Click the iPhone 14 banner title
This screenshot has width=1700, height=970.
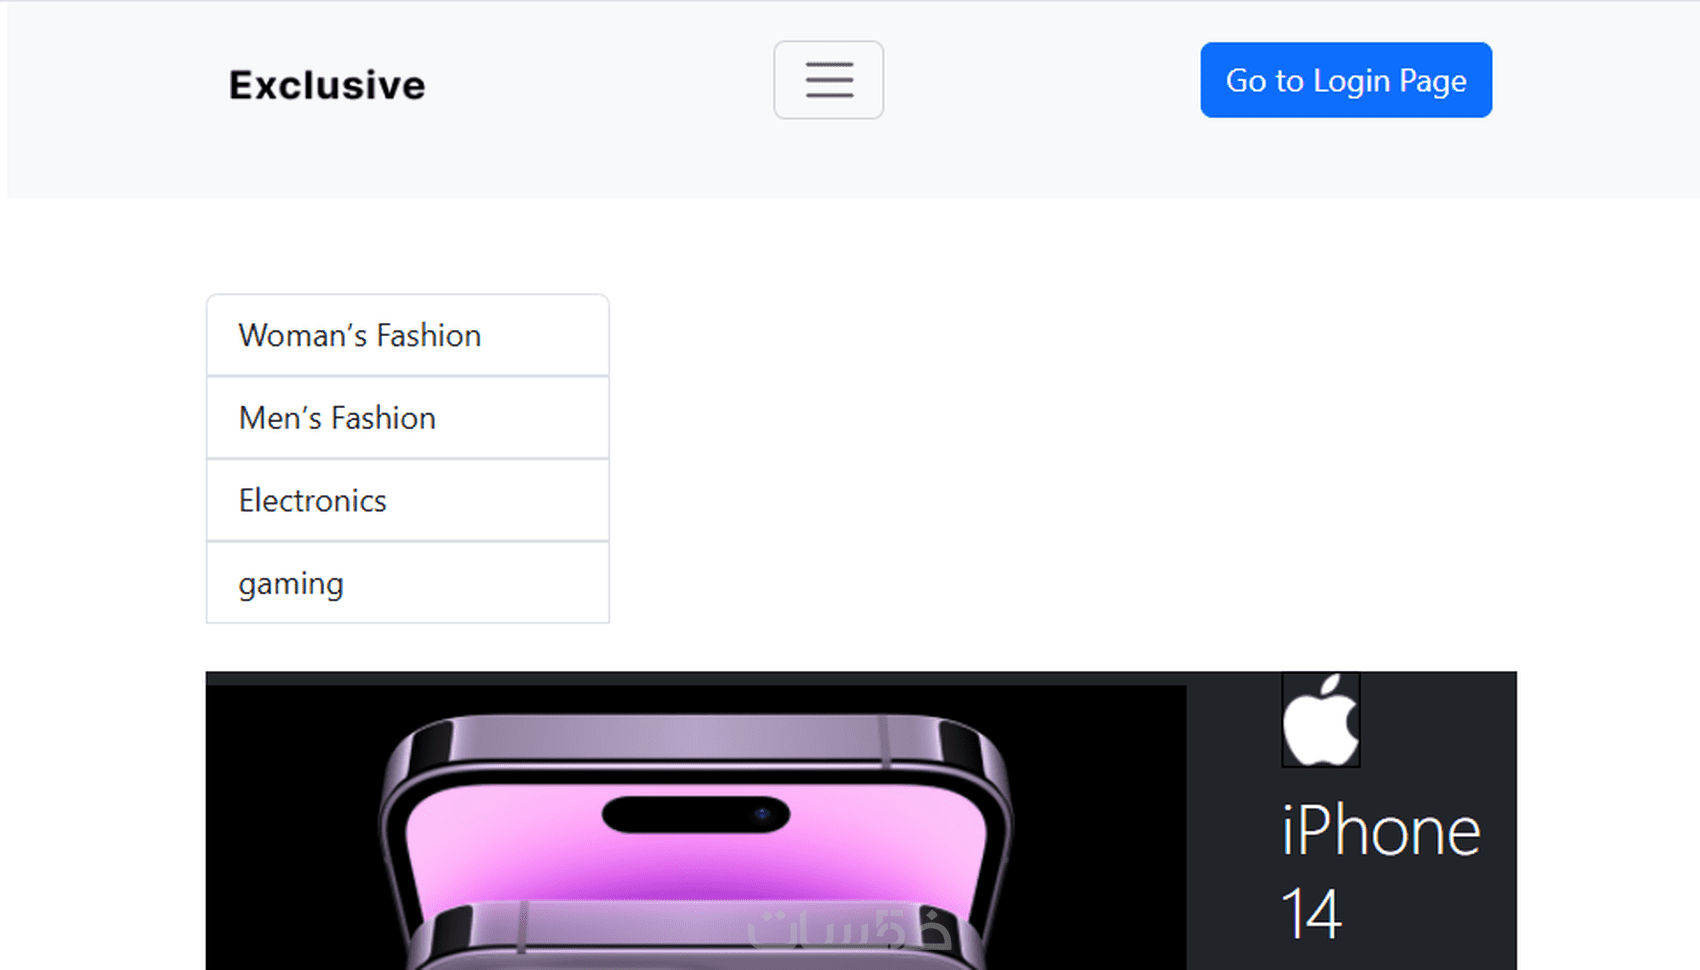(x=1380, y=872)
